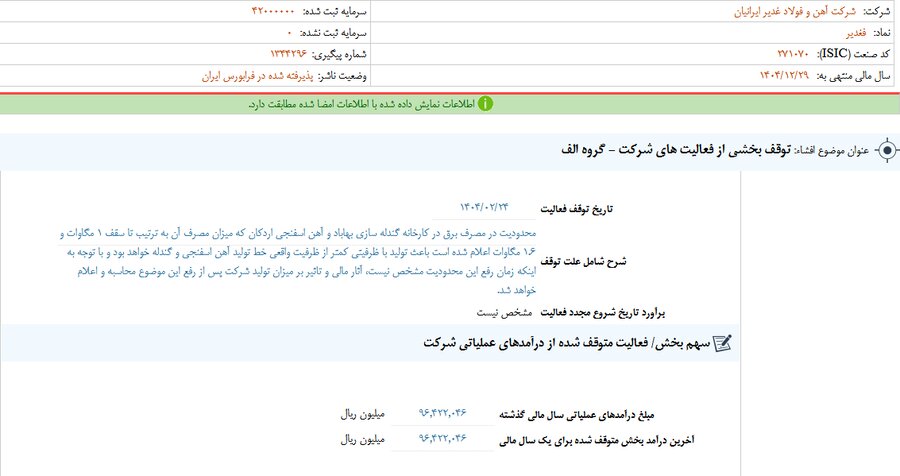Viewport: 900px width, 476px height.
Task: Click the label شرح شامل علت توقف
Action: tap(583, 261)
